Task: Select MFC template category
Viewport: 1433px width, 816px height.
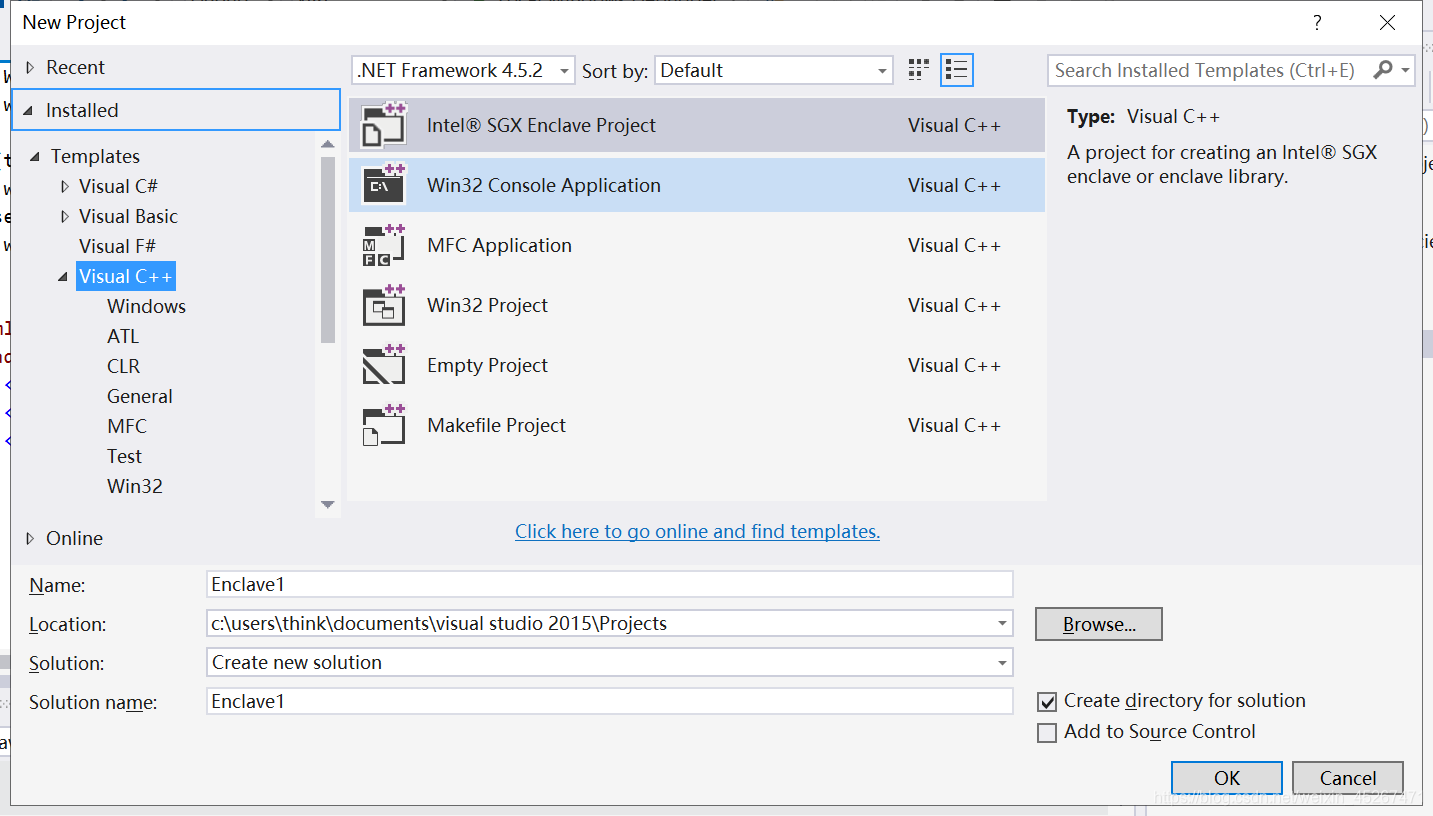Action: (127, 426)
